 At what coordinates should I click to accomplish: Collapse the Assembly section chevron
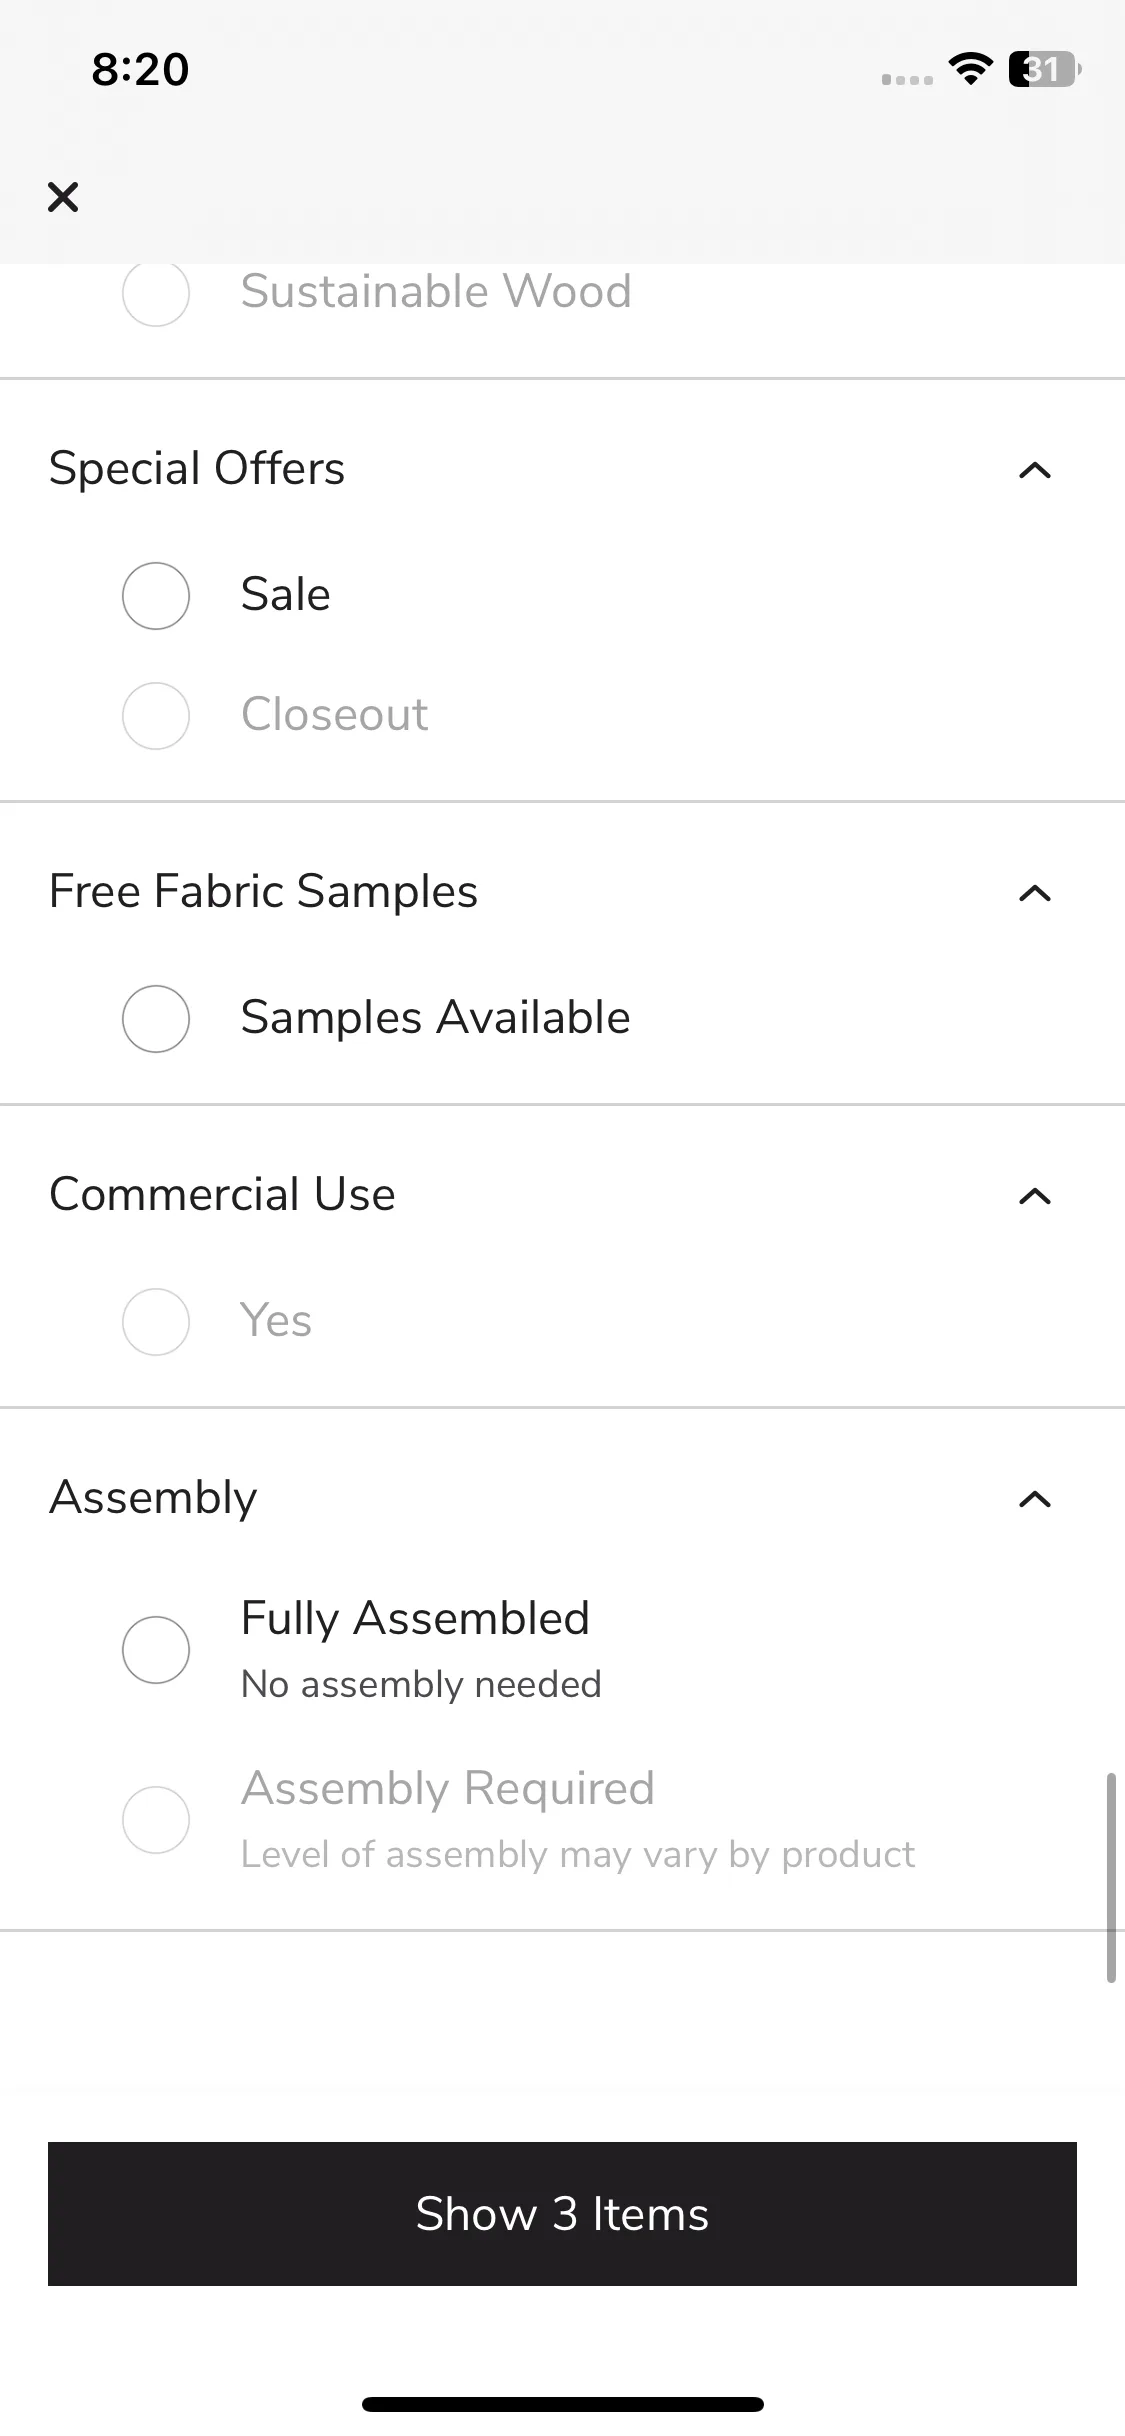click(x=1035, y=1499)
